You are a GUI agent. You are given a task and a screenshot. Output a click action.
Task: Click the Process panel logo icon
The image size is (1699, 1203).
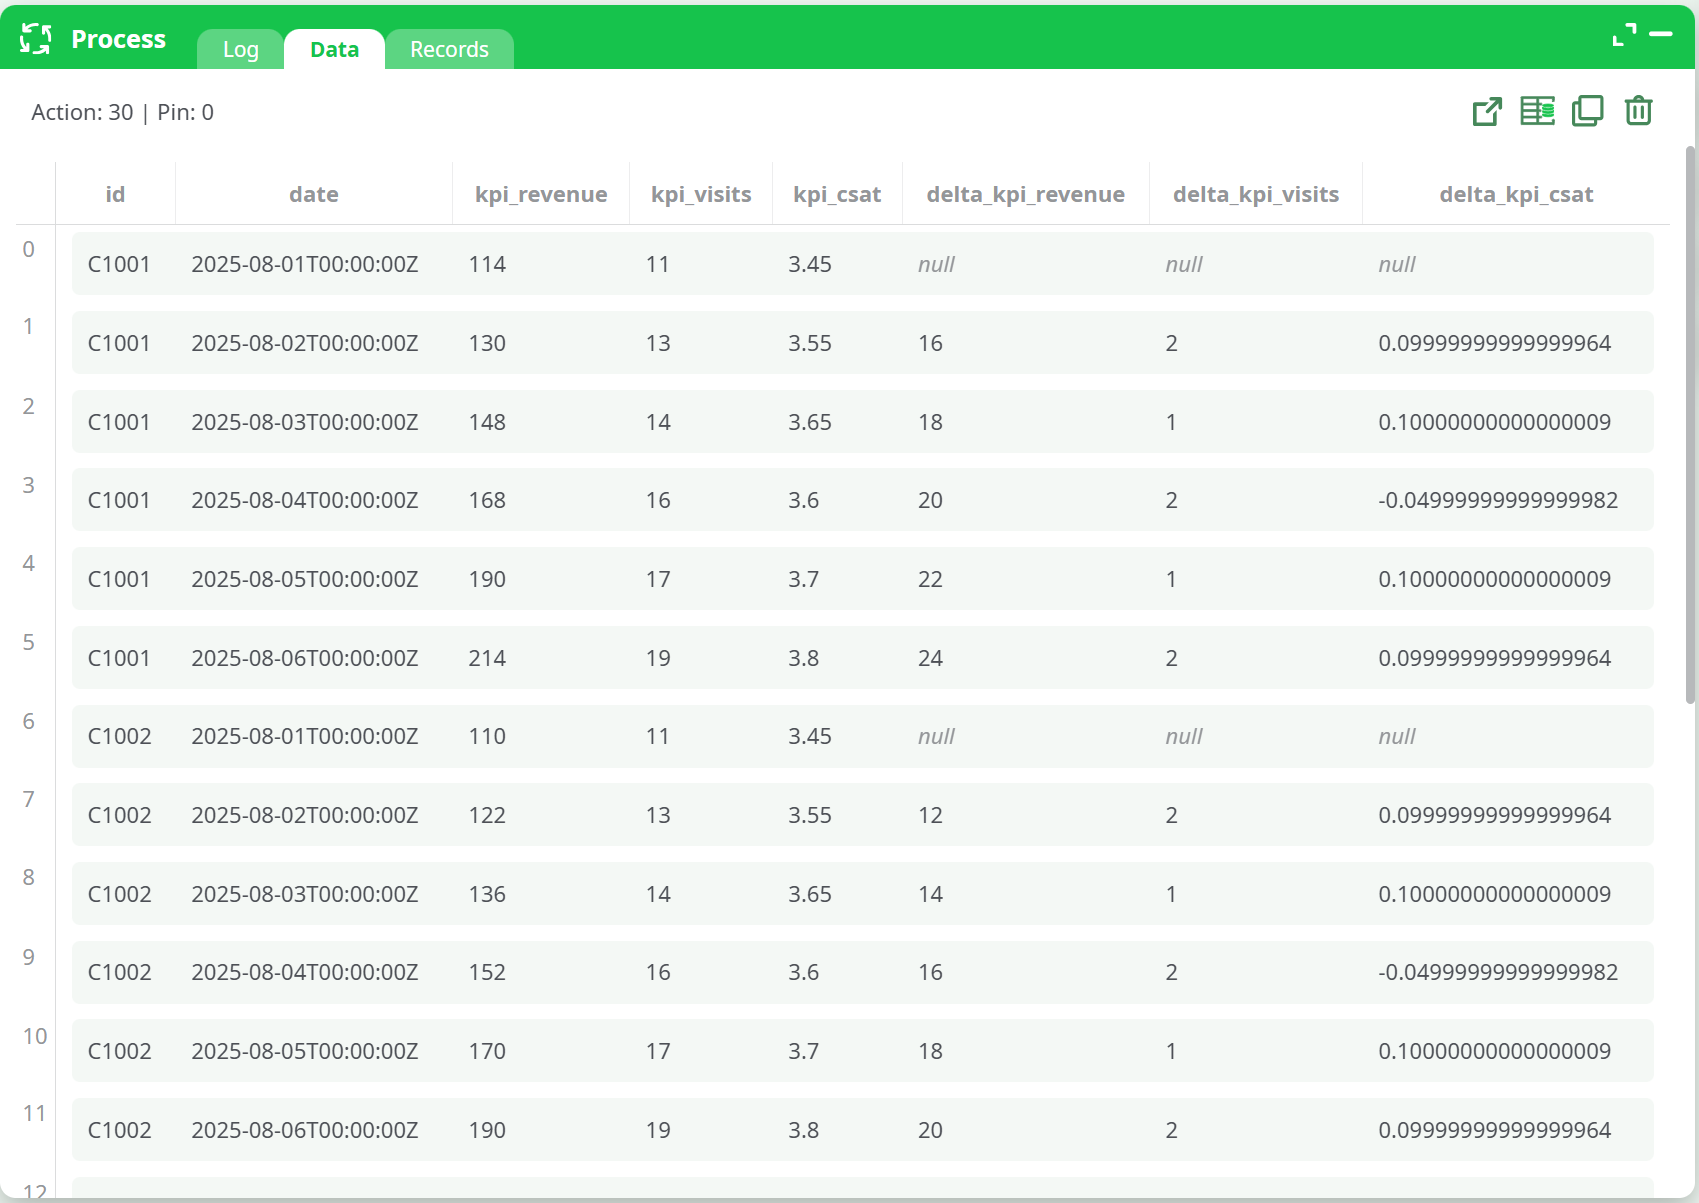35,39
